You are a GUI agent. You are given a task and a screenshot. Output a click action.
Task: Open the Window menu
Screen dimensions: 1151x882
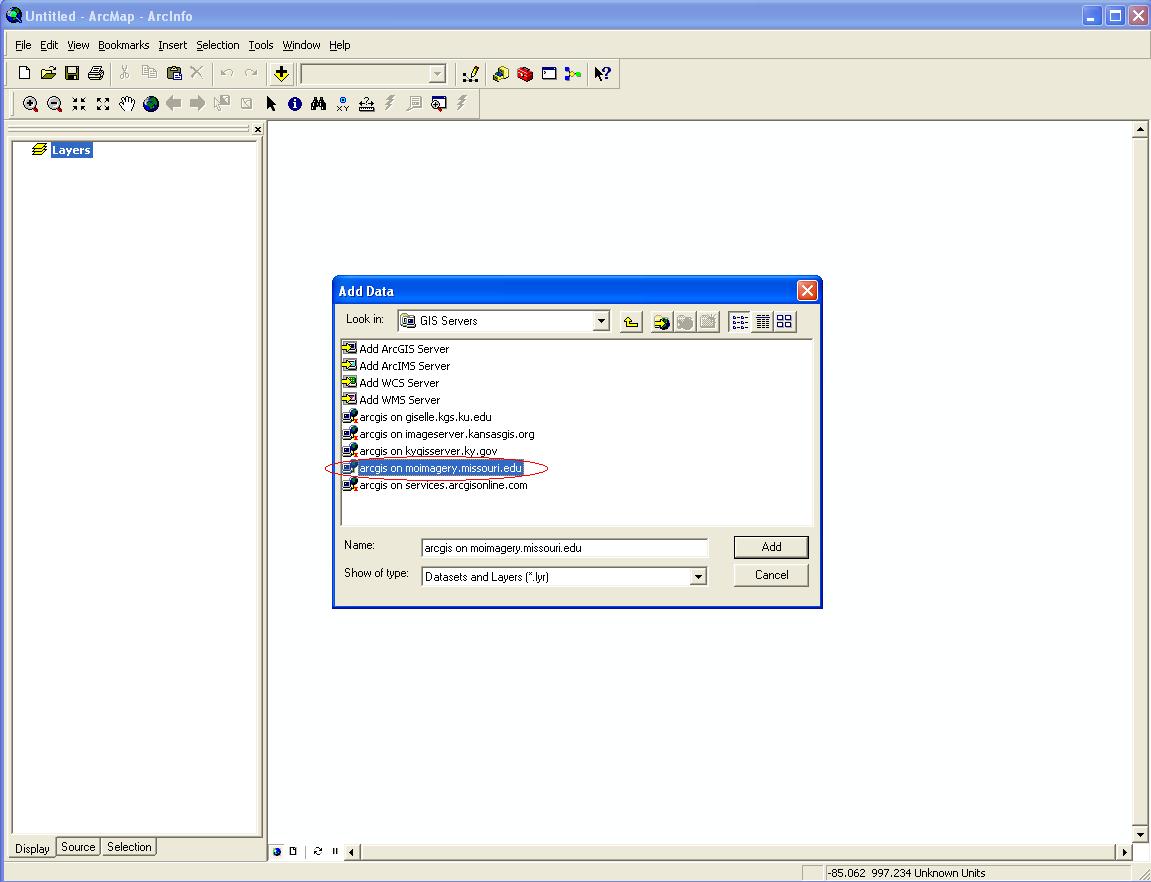coord(301,45)
